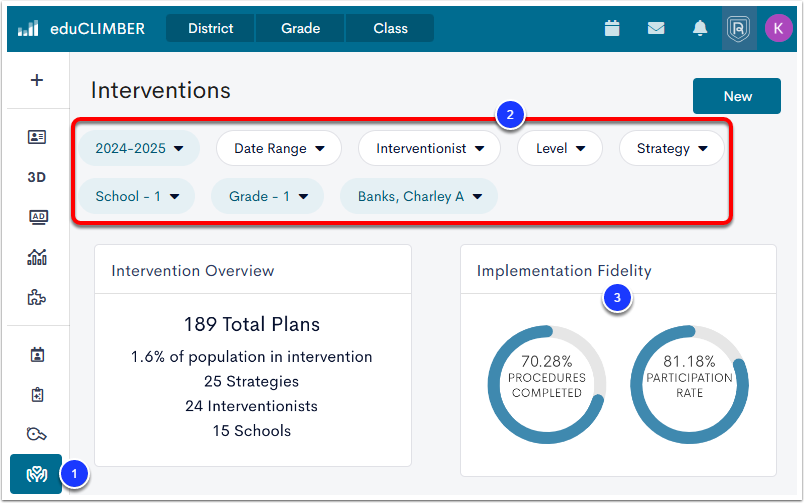This screenshot has height=503, width=804.
Task: Click the shield badge icon in header
Action: click(738, 28)
